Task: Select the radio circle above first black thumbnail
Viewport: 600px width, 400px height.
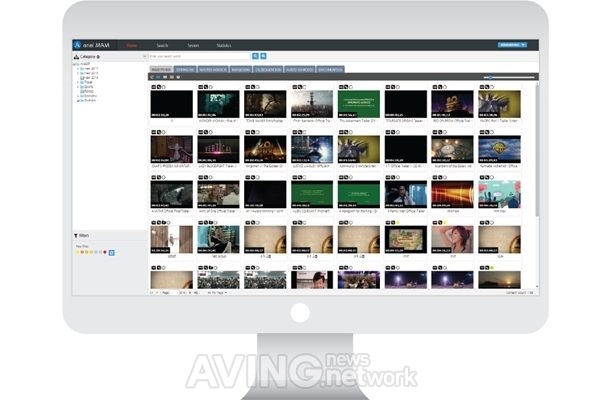Action: (164, 87)
